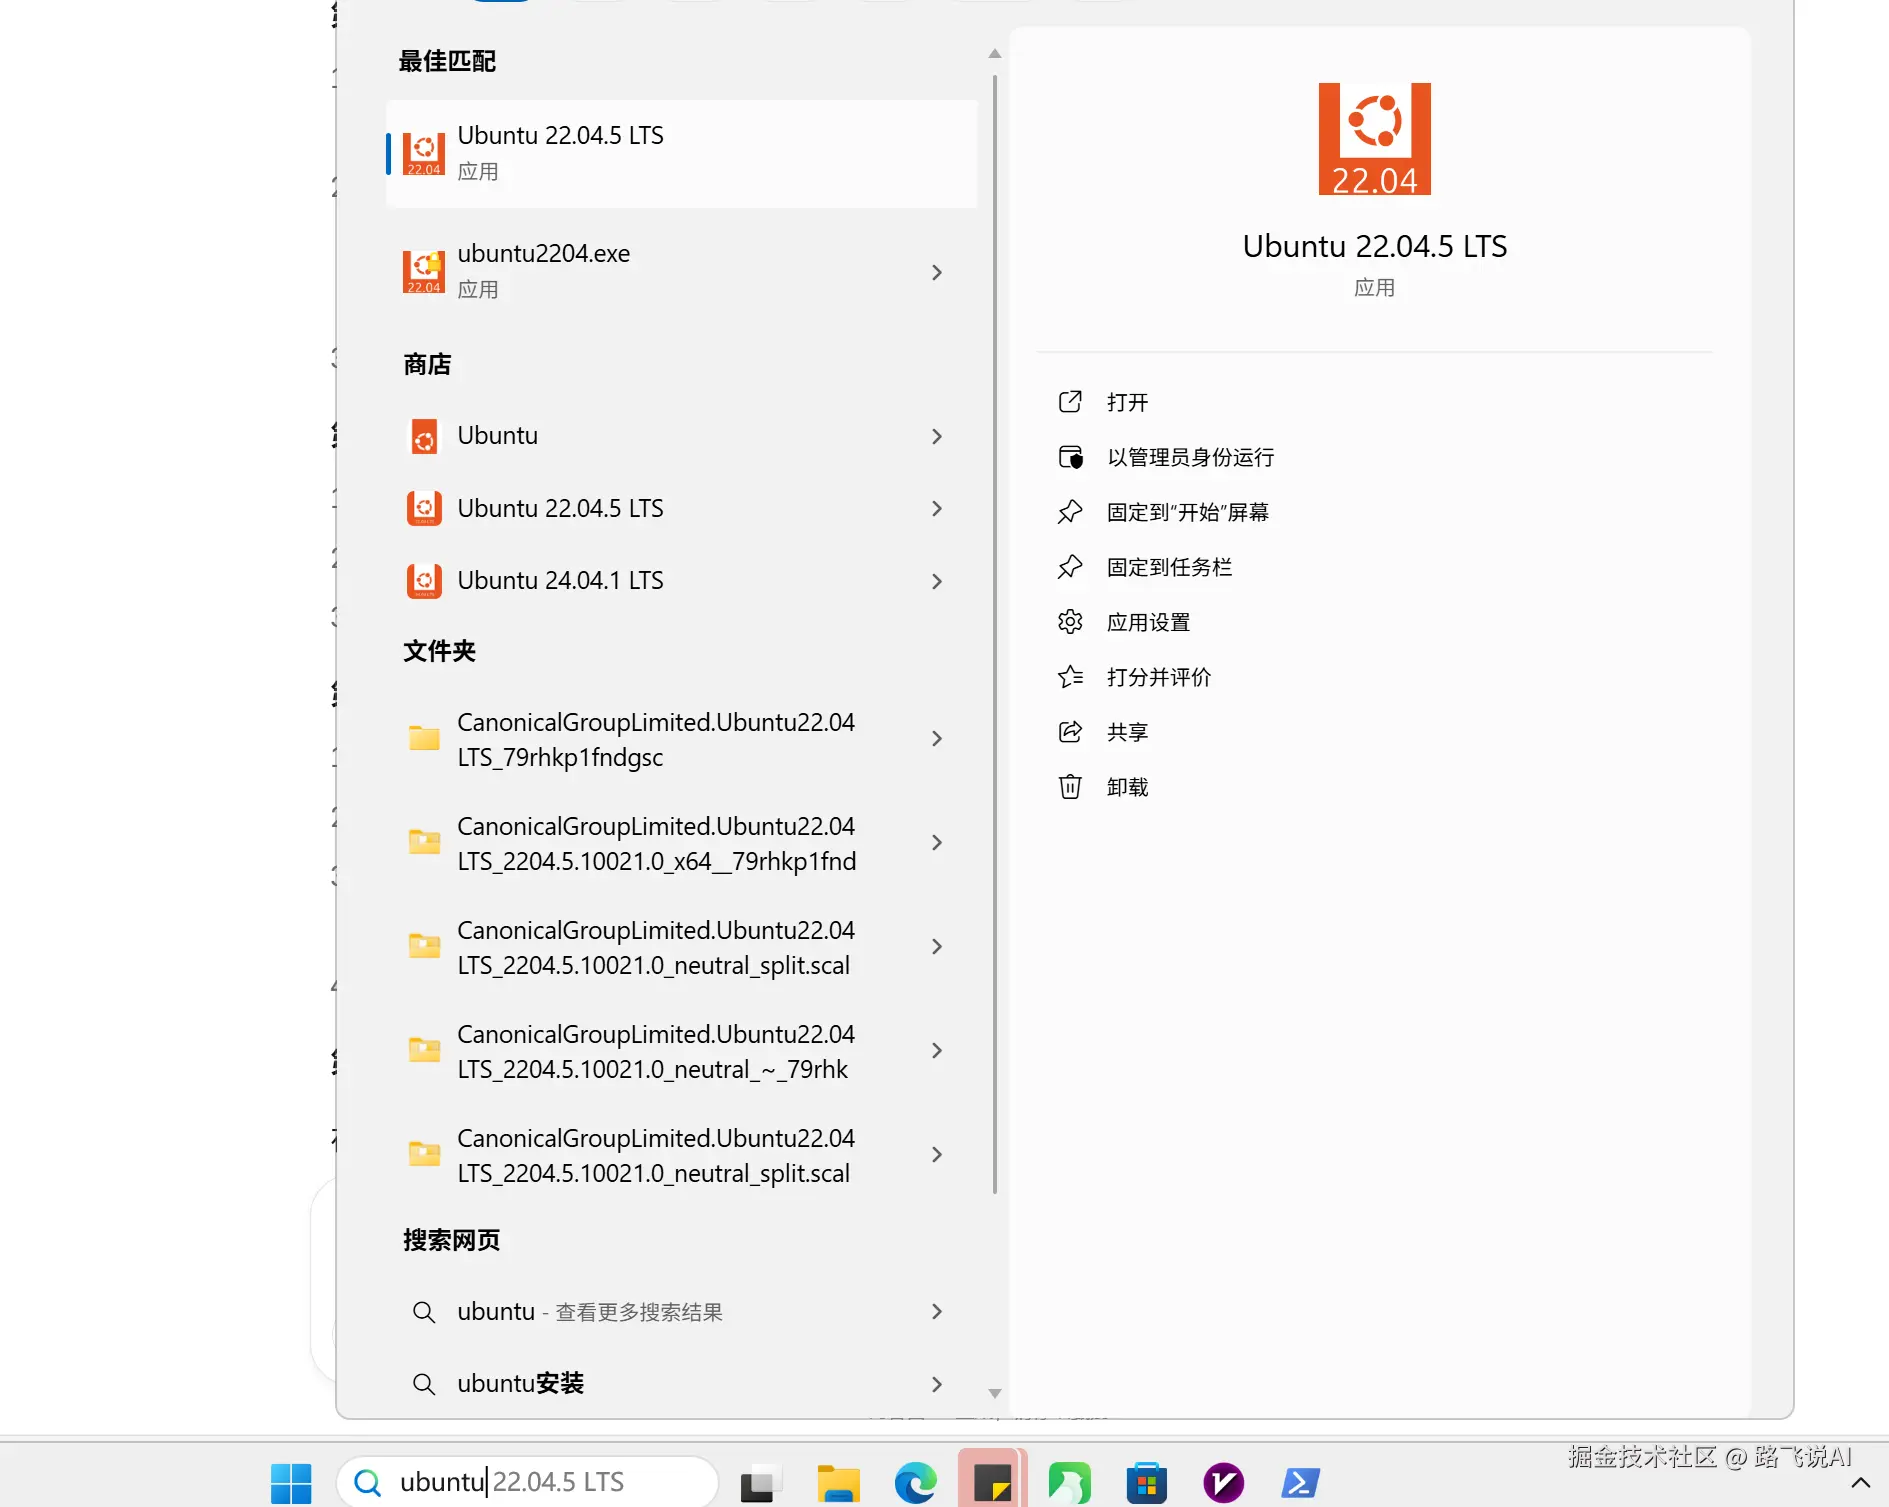Expand chevron for folder LTS_2204.5.10021.0_x64__79rhkp1fnd

(937, 842)
